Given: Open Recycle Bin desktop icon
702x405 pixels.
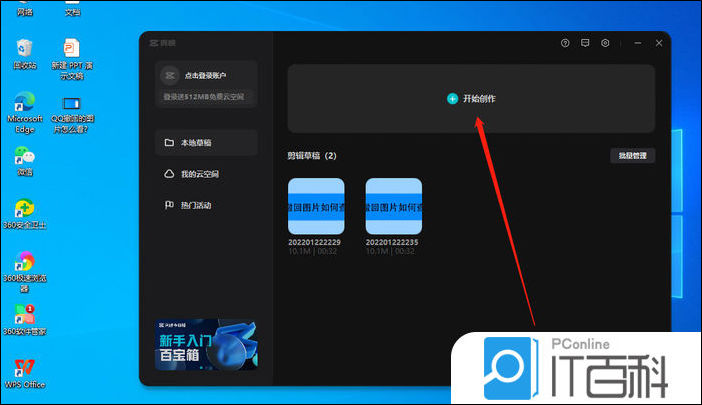Looking at the screenshot, I should coord(25,54).
